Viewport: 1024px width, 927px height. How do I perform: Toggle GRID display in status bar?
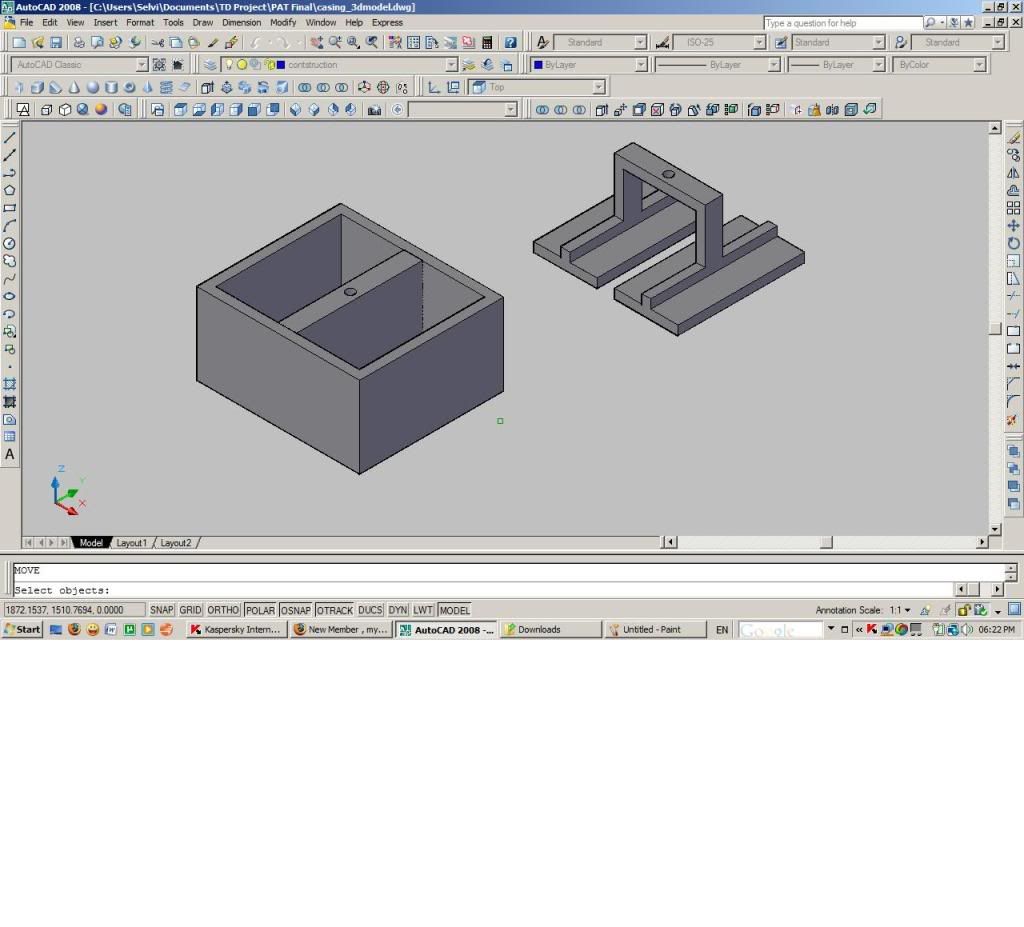[190, 610]
